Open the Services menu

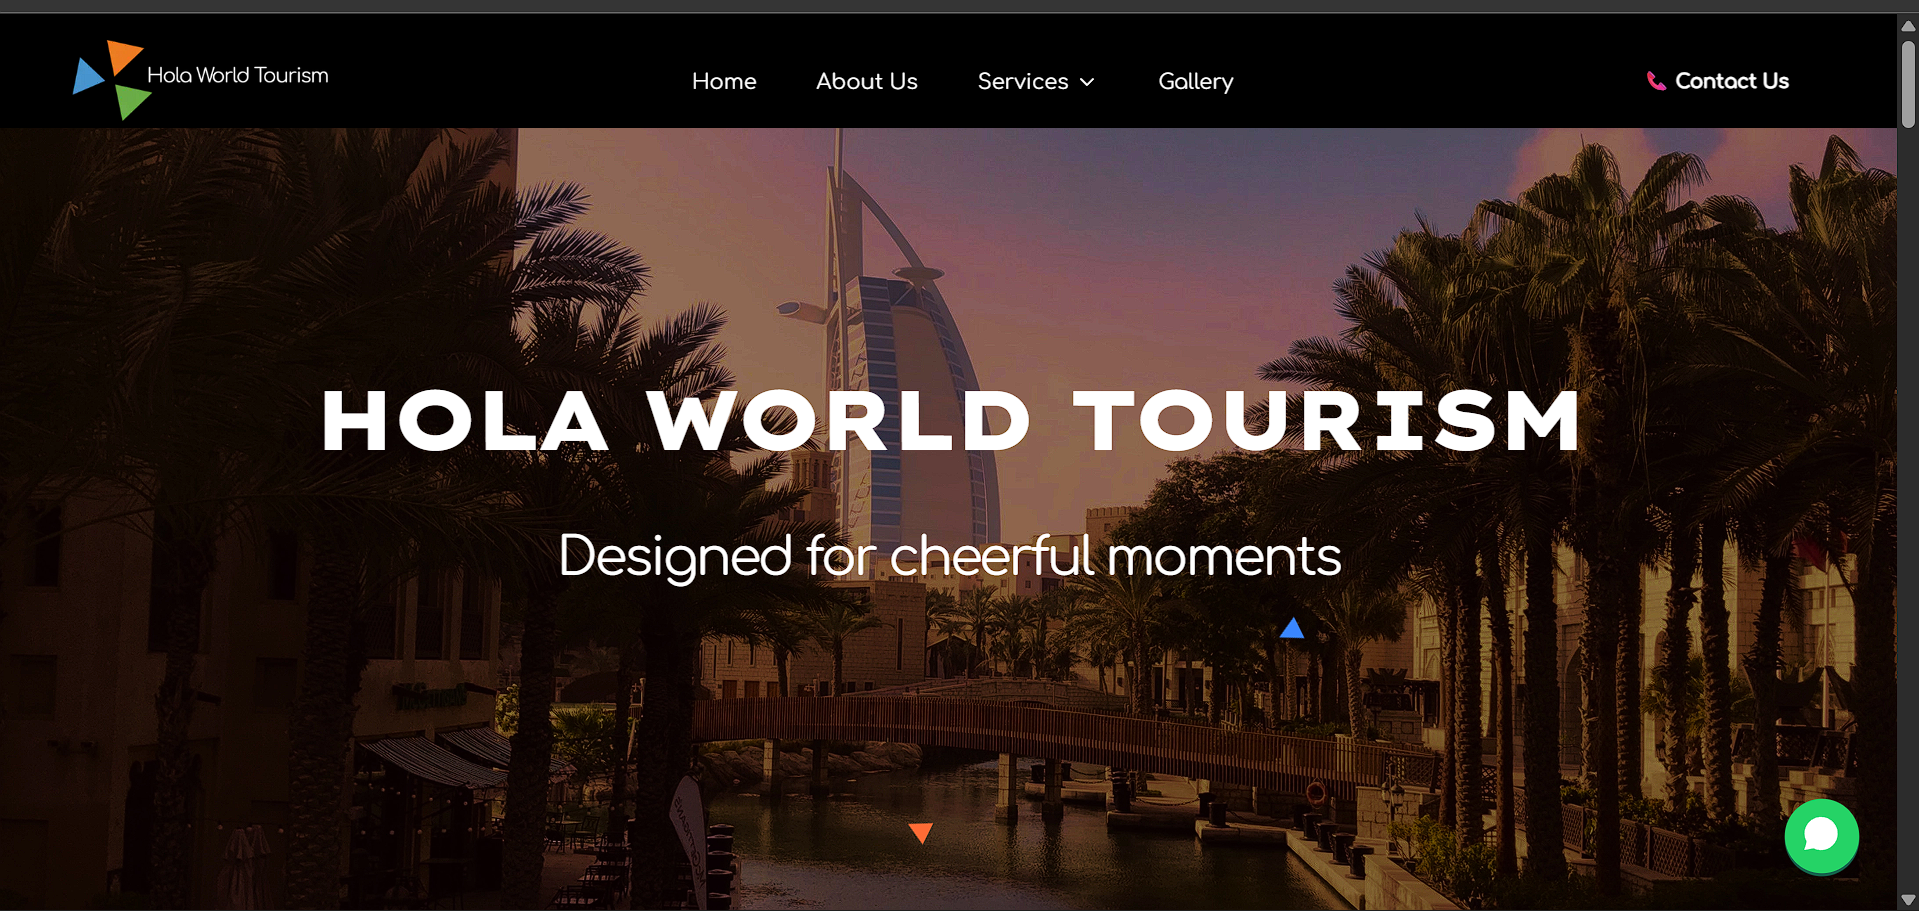[1036, 81]
